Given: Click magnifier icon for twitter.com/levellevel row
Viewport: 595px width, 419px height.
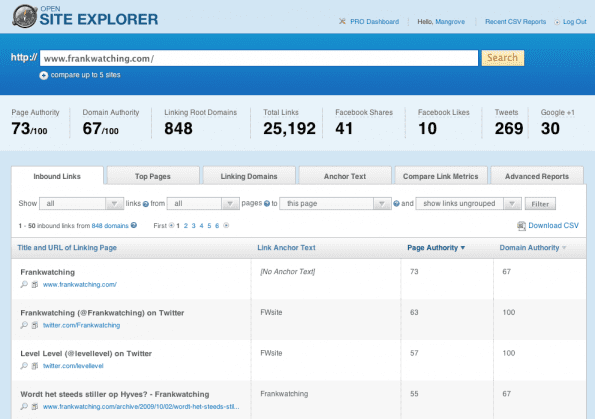Looking at the screenshot, I should pos(24,365).
